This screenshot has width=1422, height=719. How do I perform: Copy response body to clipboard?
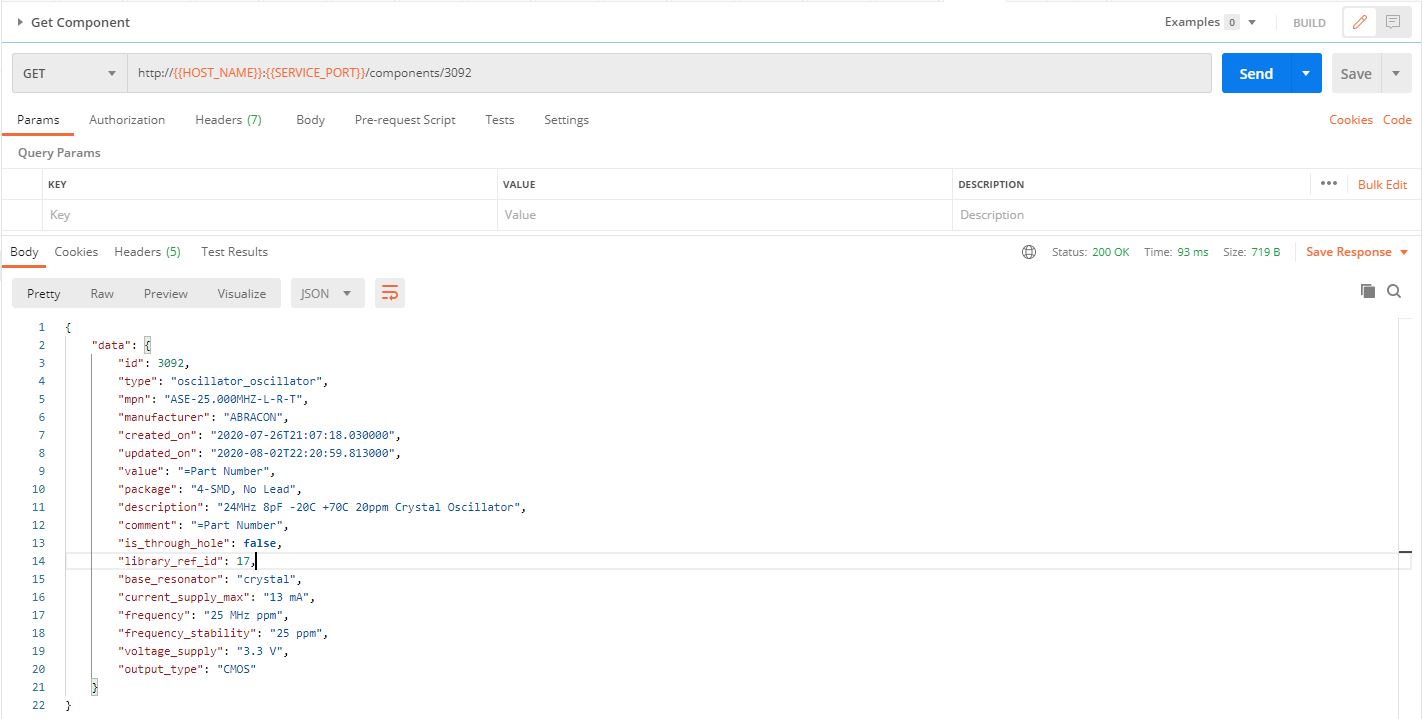(x=1367, y=291)
